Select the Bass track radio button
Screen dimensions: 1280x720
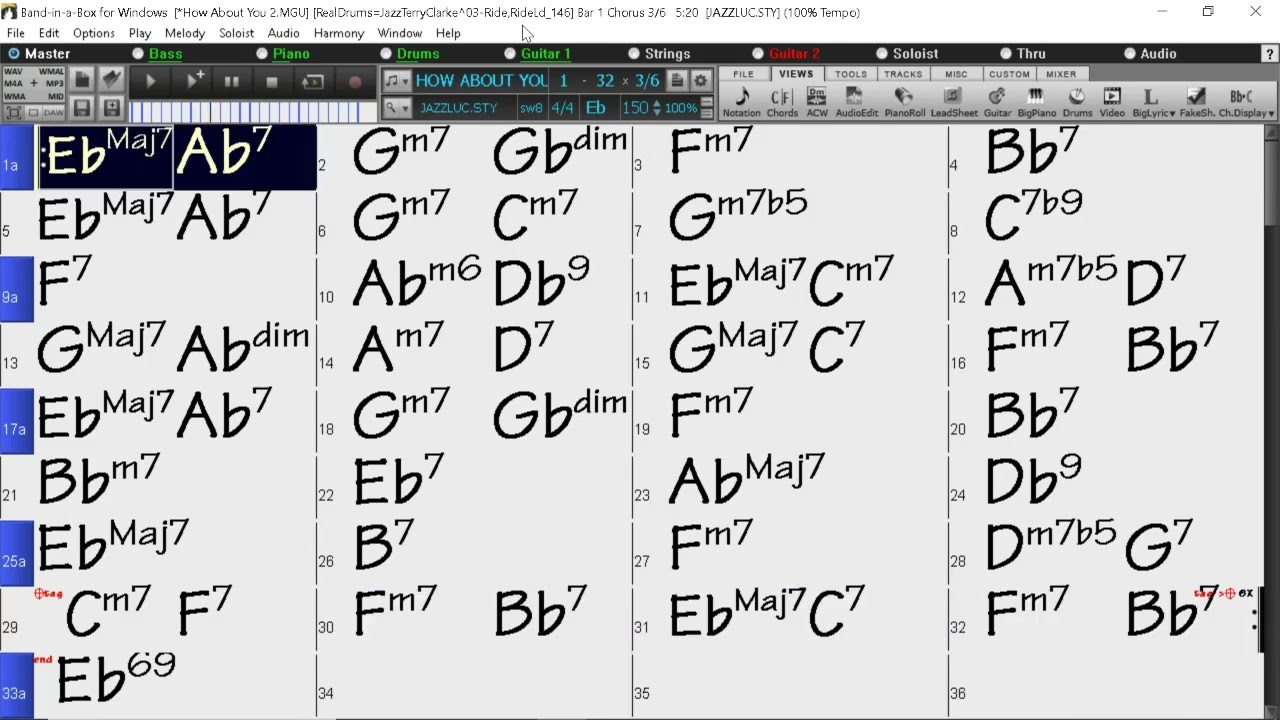pos(138,54)
